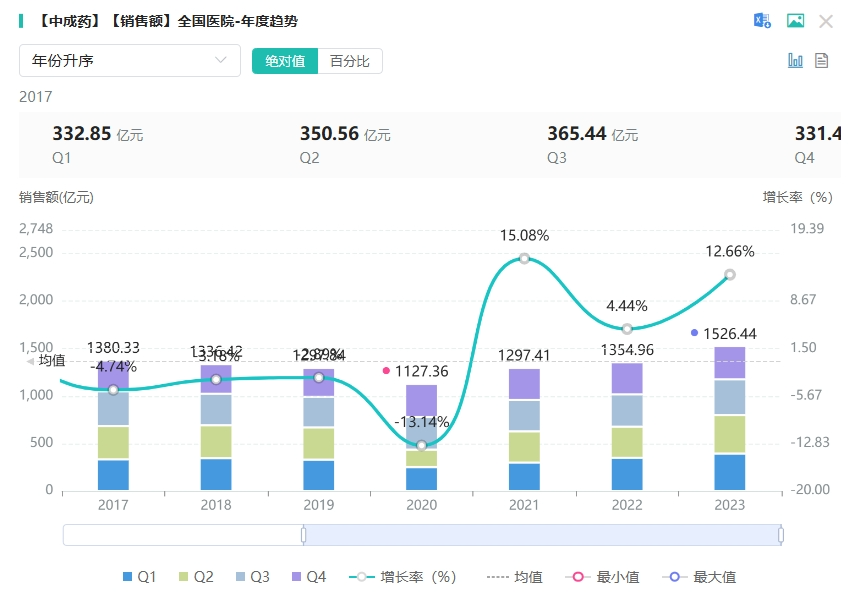The image size is (854, 596).
Task: Click right handle of year range slider
Action: coord(781,535)
